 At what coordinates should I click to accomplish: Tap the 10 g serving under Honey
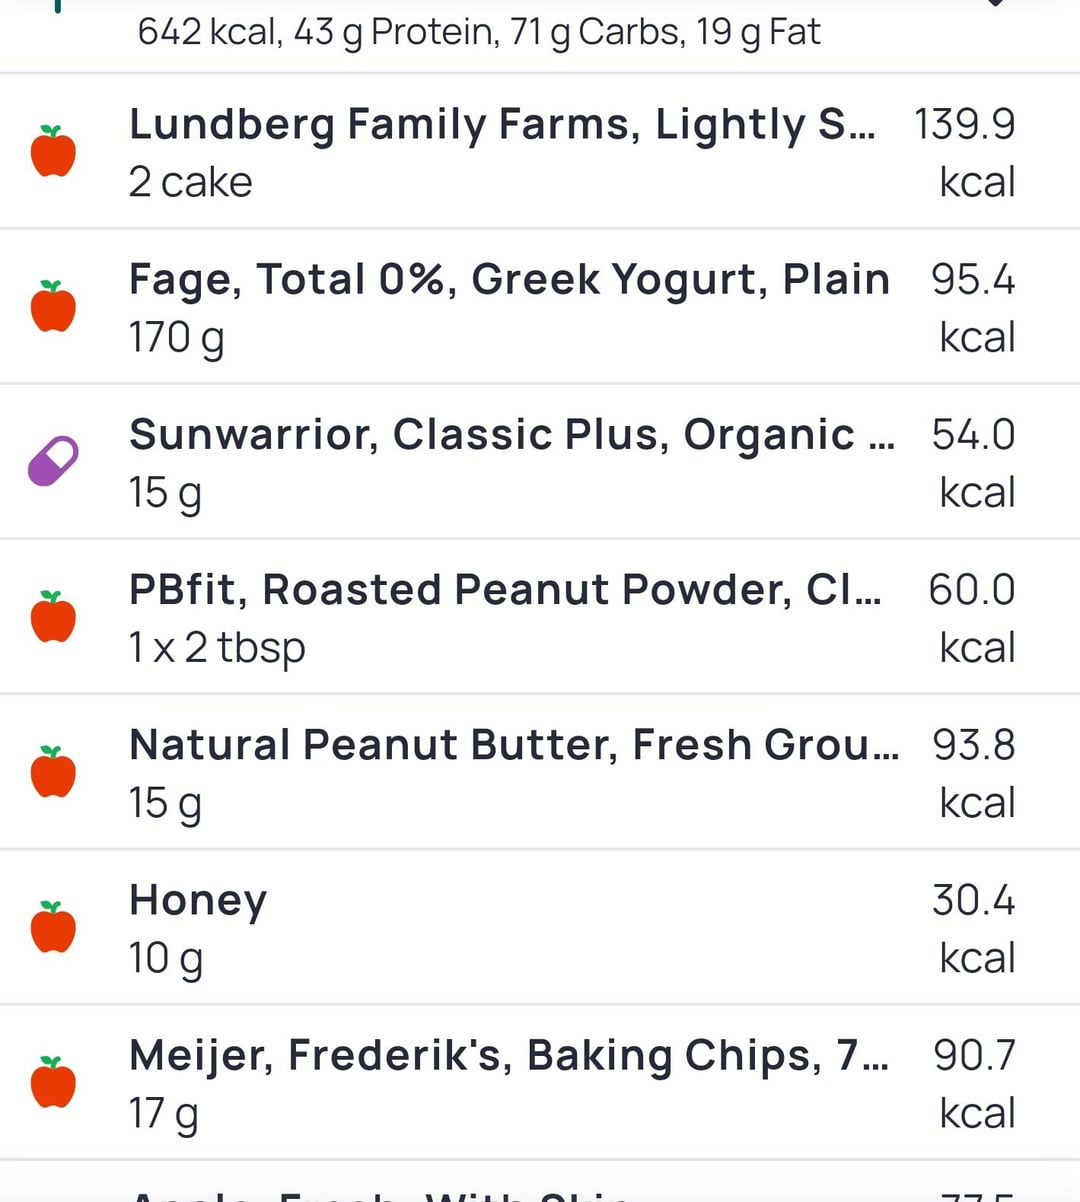coord(165,959)
